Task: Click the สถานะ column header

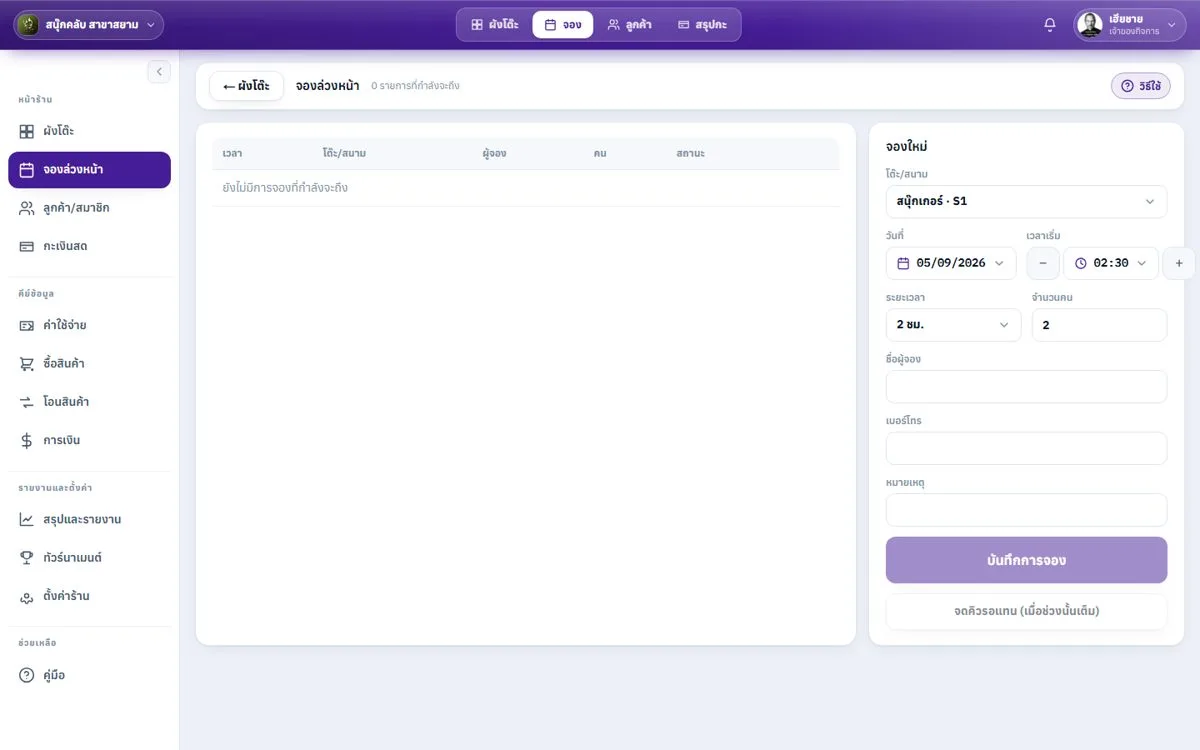Action: coord(690,154)
